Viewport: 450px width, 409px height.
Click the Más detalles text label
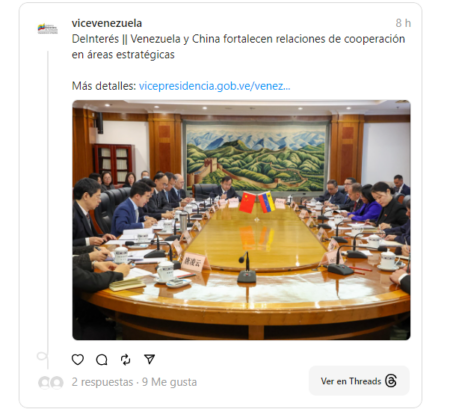[x=104, y=86]
